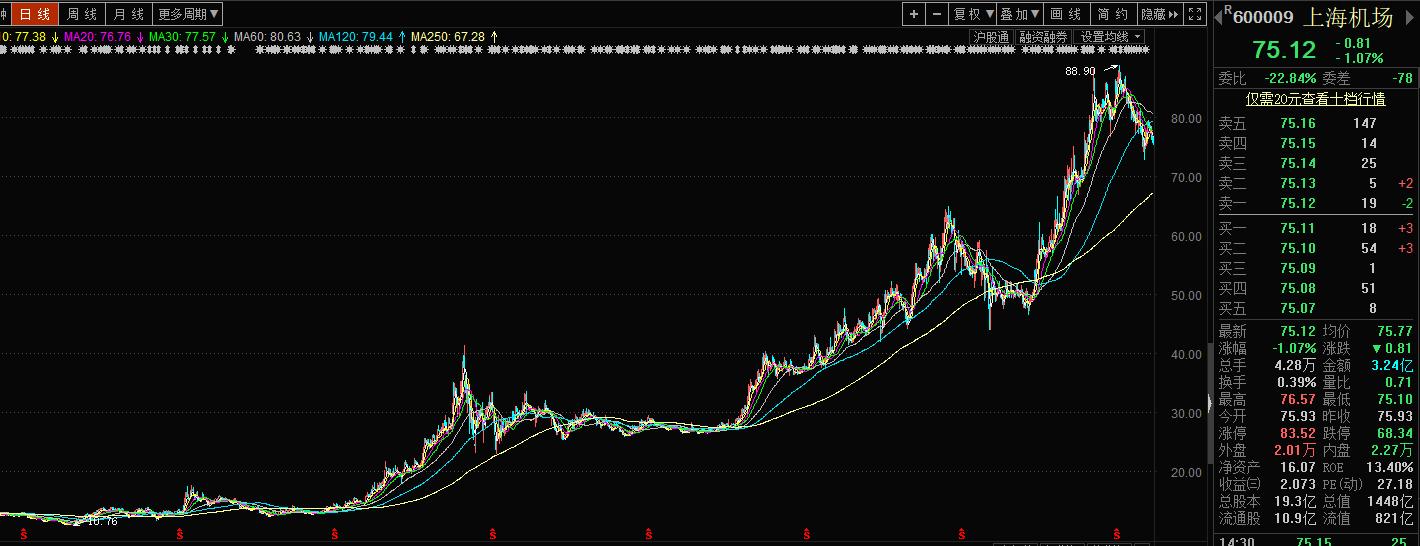This screenshot has width=1420, height=546.
Task: Click 跌停 value 68.34
Action: point(1395,433)
